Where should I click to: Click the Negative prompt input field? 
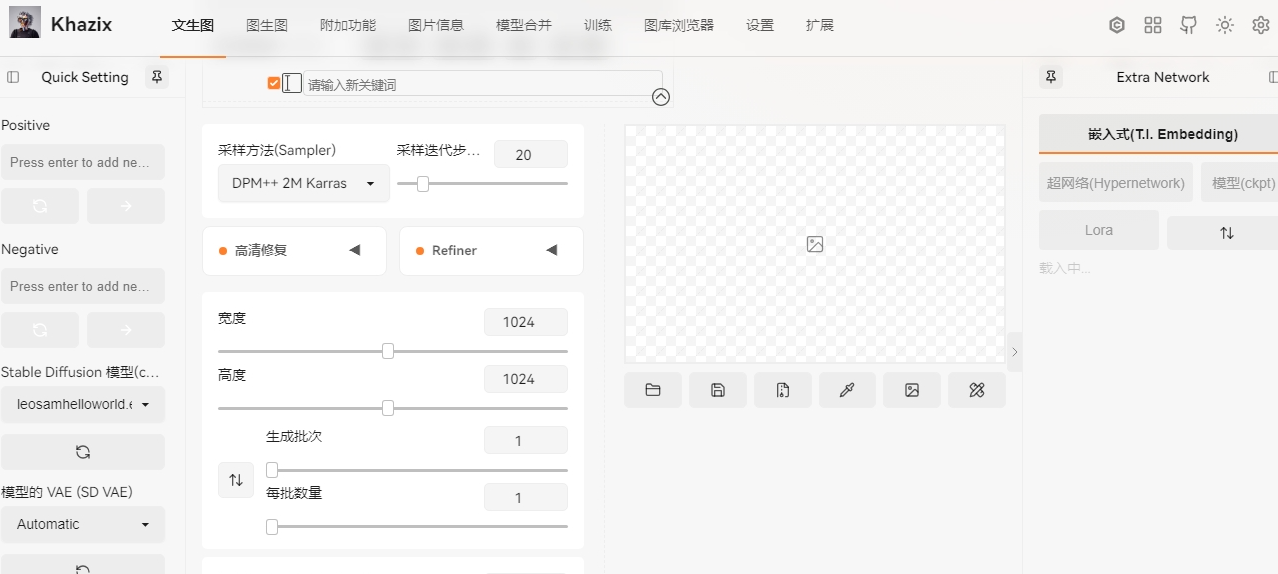83,286
